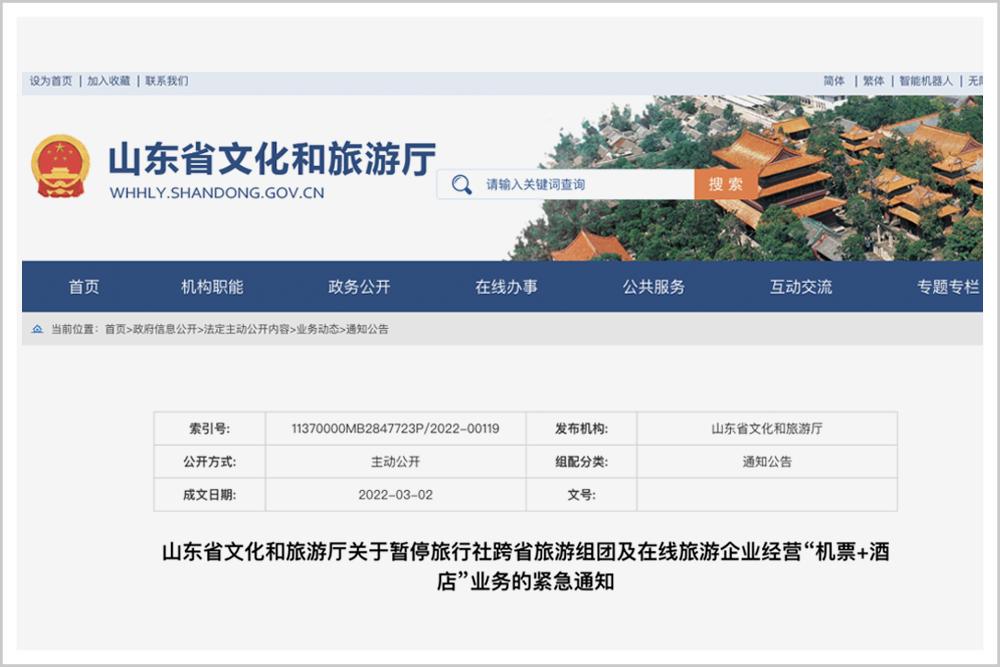Image resolution: width=1000 pixels, height=667 pixels.
Task: Open the 机构职能 navigation item
Action: [x=212, y=287]
